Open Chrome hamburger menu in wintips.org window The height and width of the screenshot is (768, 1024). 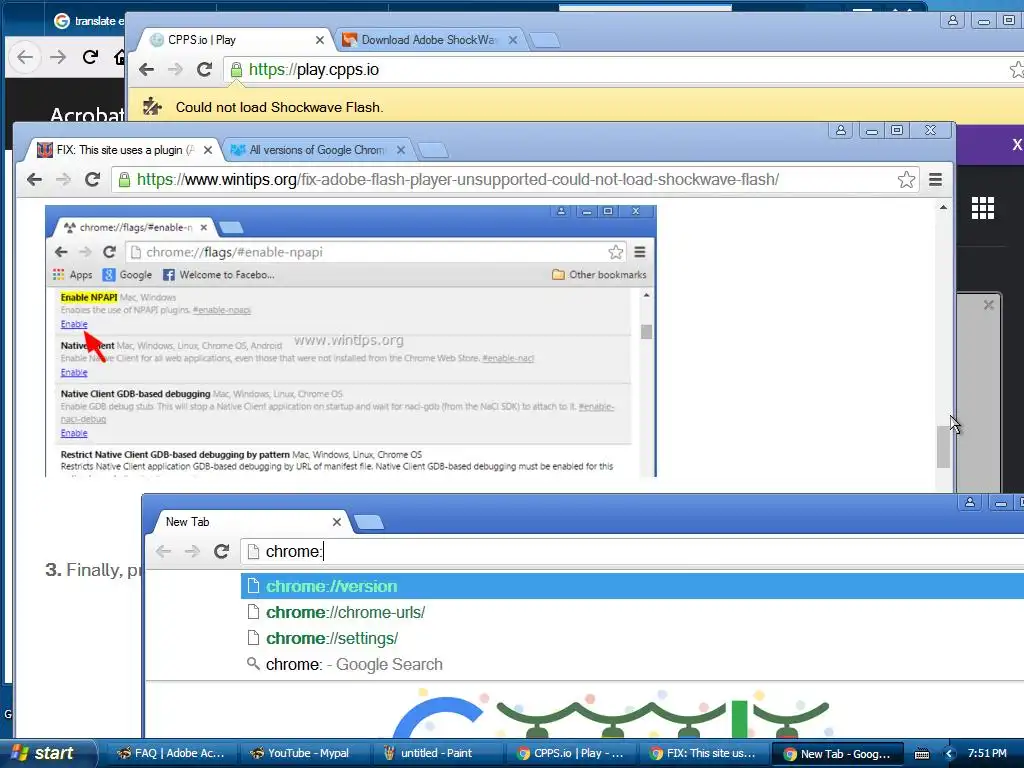coord(935,180)
